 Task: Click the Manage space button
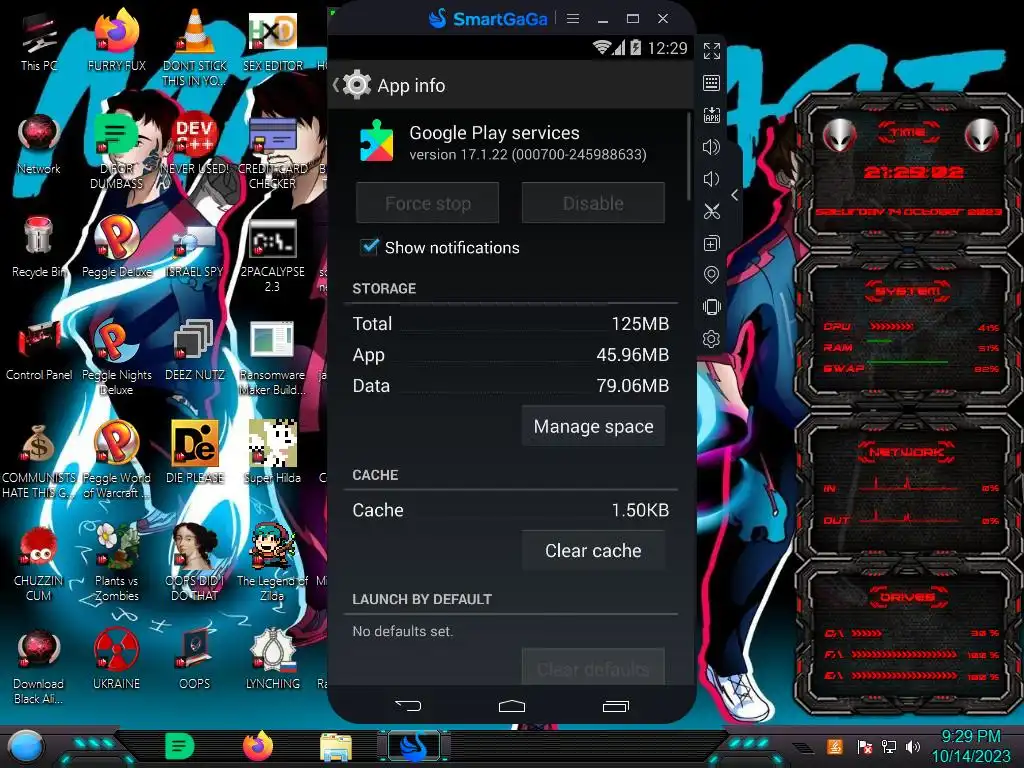click(593, 426)
